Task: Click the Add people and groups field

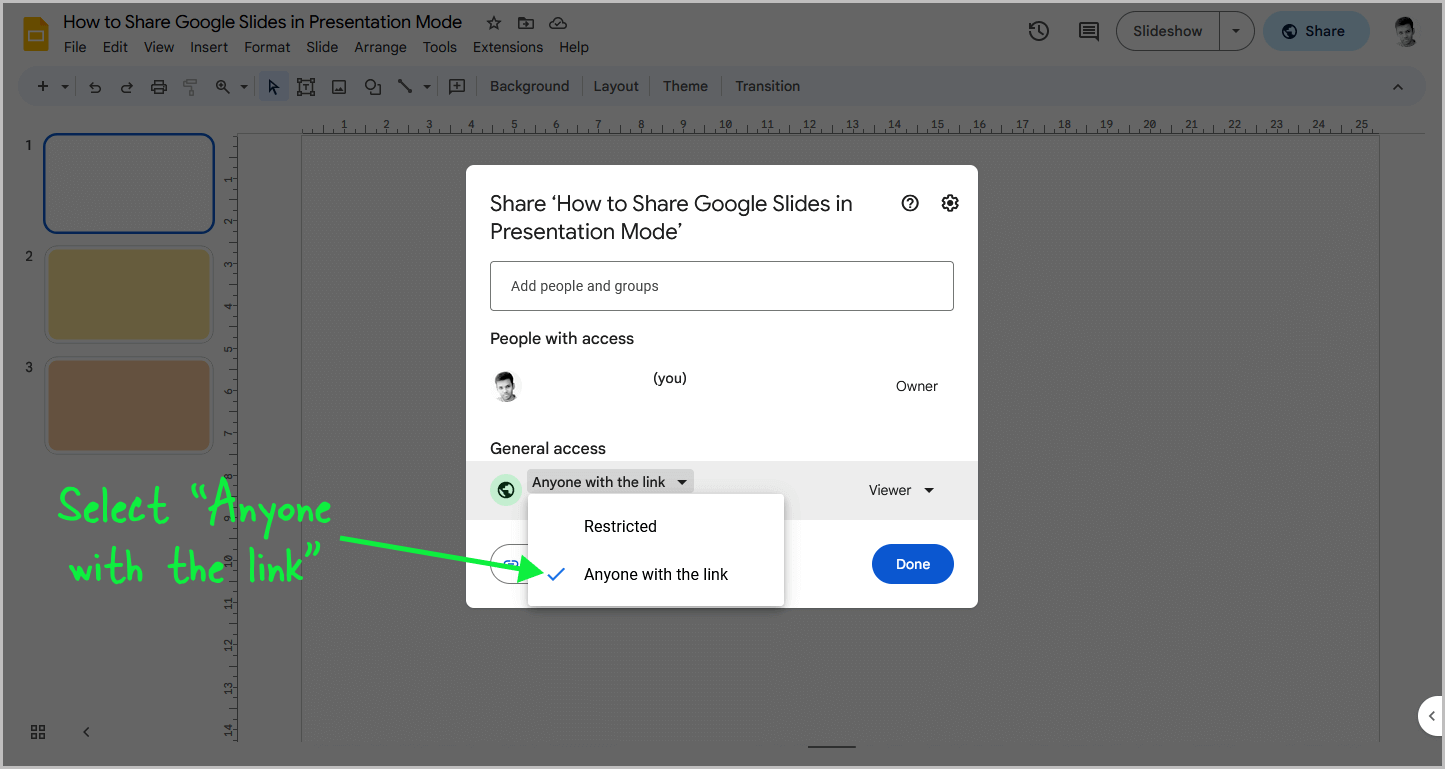Action: tap(722, 286)
